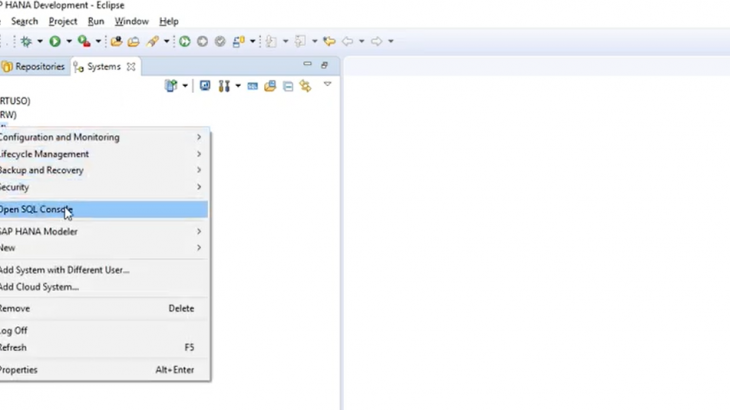Screen dimensions: 730x410
Task: Choose Remove from context menu
Action: pyautogui.click(x=103, y=309)
